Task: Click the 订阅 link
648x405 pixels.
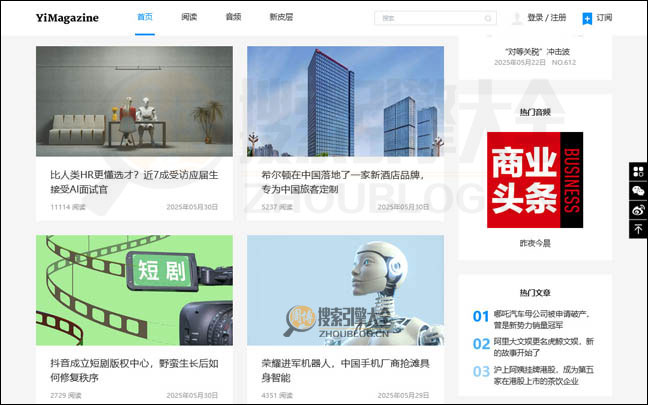Action: 604,18
